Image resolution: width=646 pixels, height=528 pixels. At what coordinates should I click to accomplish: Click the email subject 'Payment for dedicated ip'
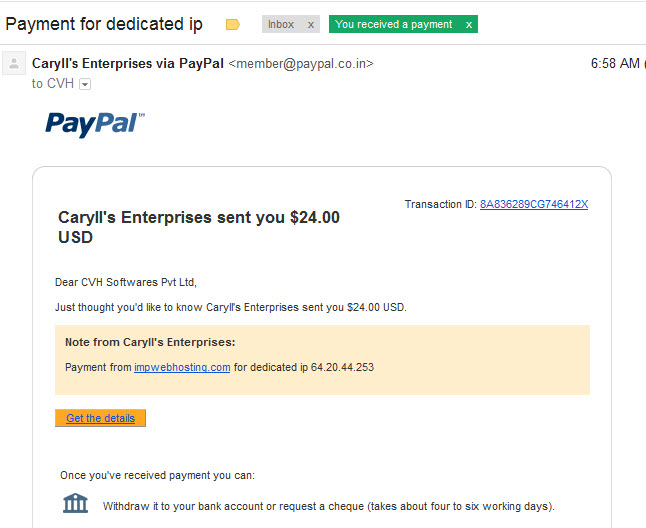pos(104,24)
